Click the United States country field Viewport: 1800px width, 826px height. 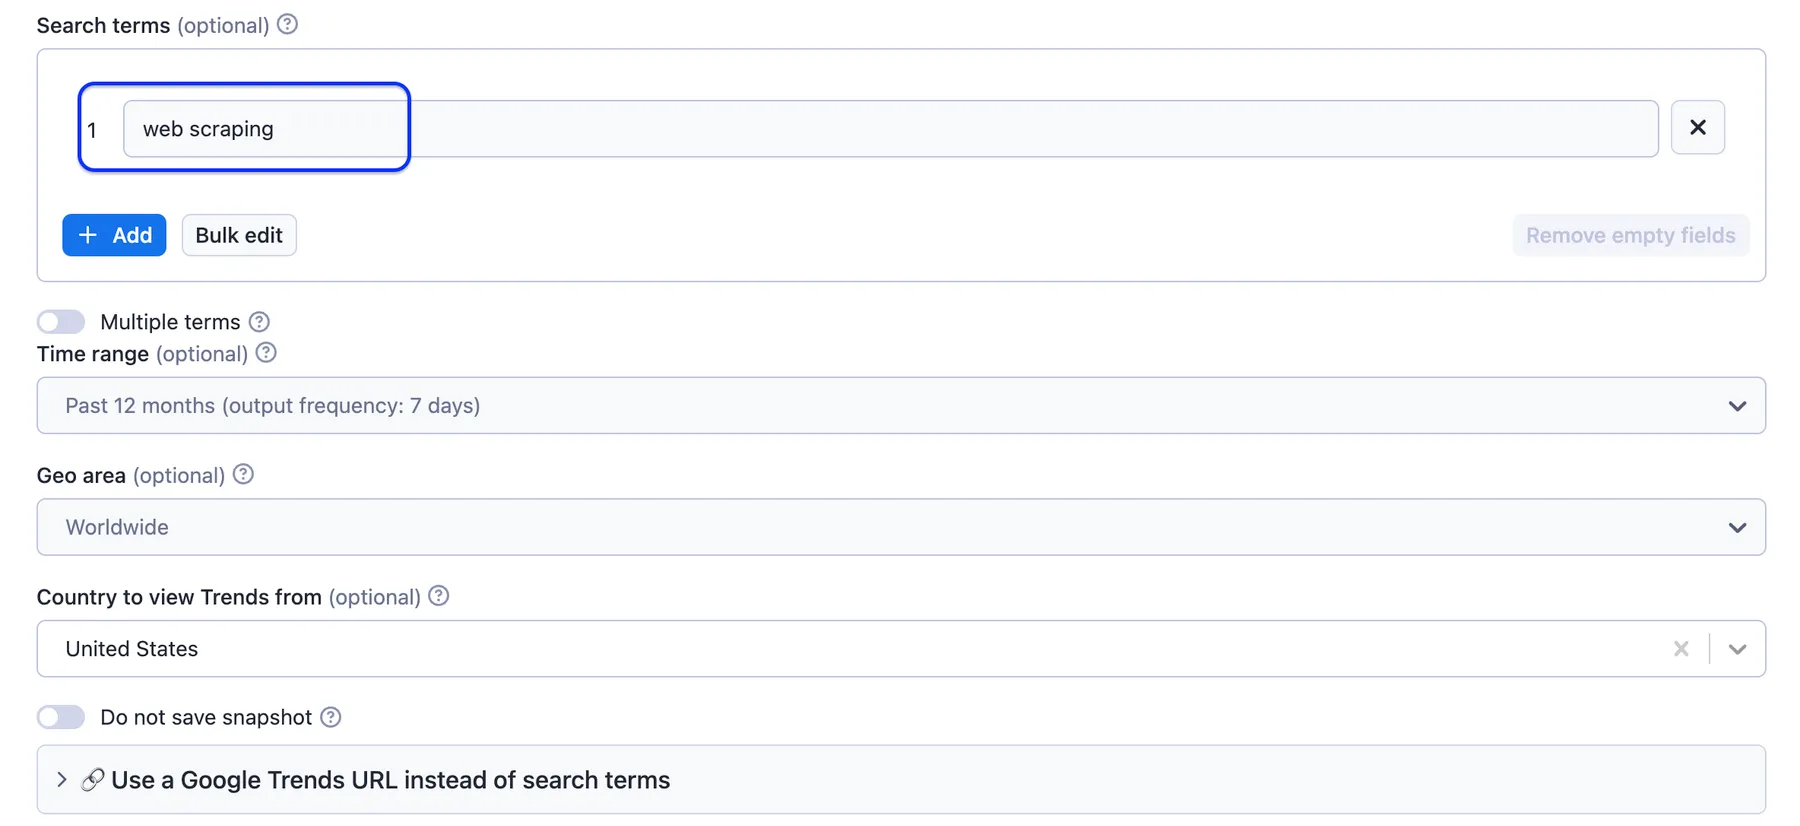[x=850, y=649]
